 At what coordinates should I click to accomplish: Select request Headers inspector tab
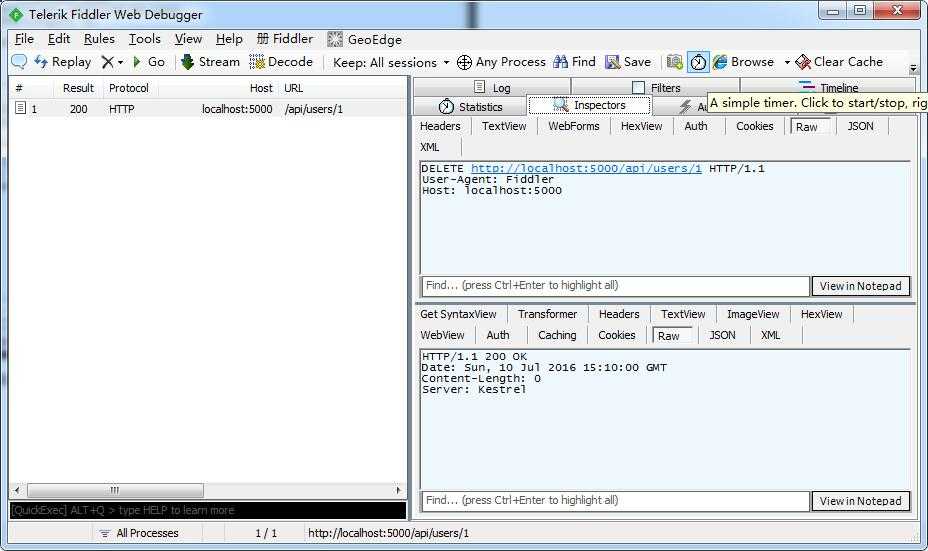coord(440,126)
